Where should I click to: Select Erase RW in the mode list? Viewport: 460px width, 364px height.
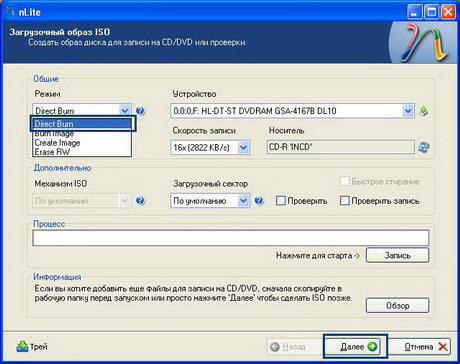click(x=82, y=152)
